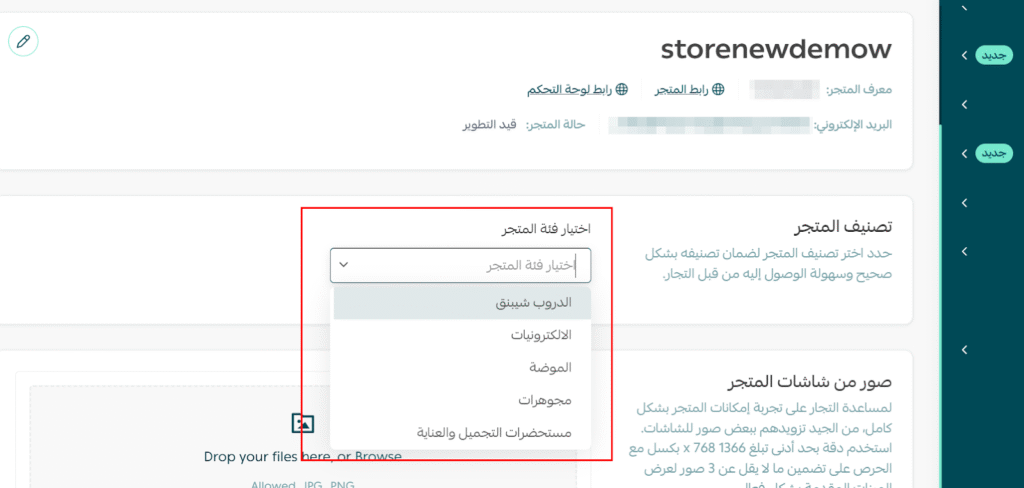Expand the bottommost sidebar chevron item
The height and width of the screenshot is (488, 1024).
coord(964,350)
